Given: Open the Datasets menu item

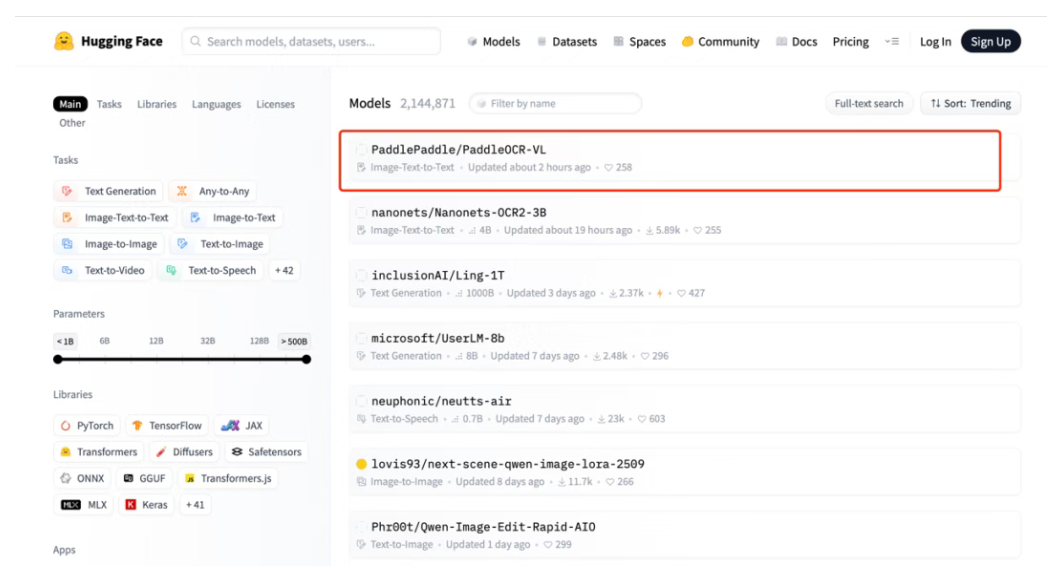Looking at the screenshot, I should click(x=566, y=42).
